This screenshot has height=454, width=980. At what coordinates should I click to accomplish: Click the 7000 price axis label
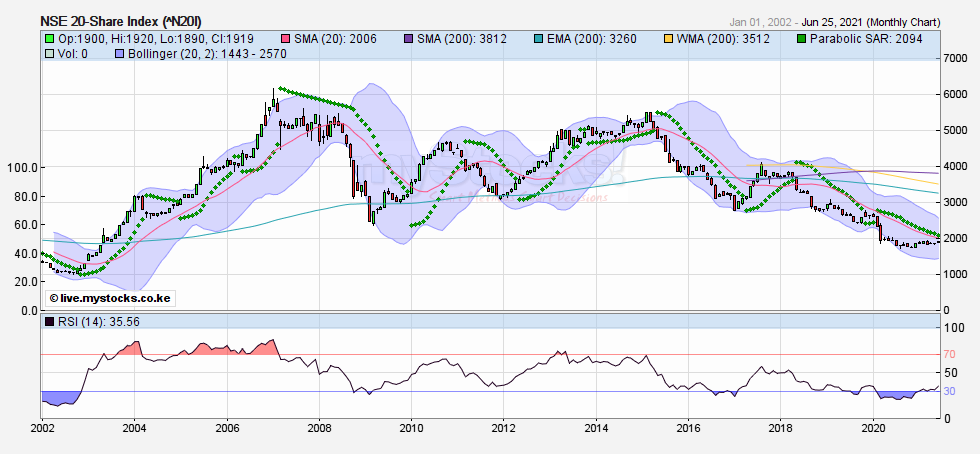coord(956,59)
